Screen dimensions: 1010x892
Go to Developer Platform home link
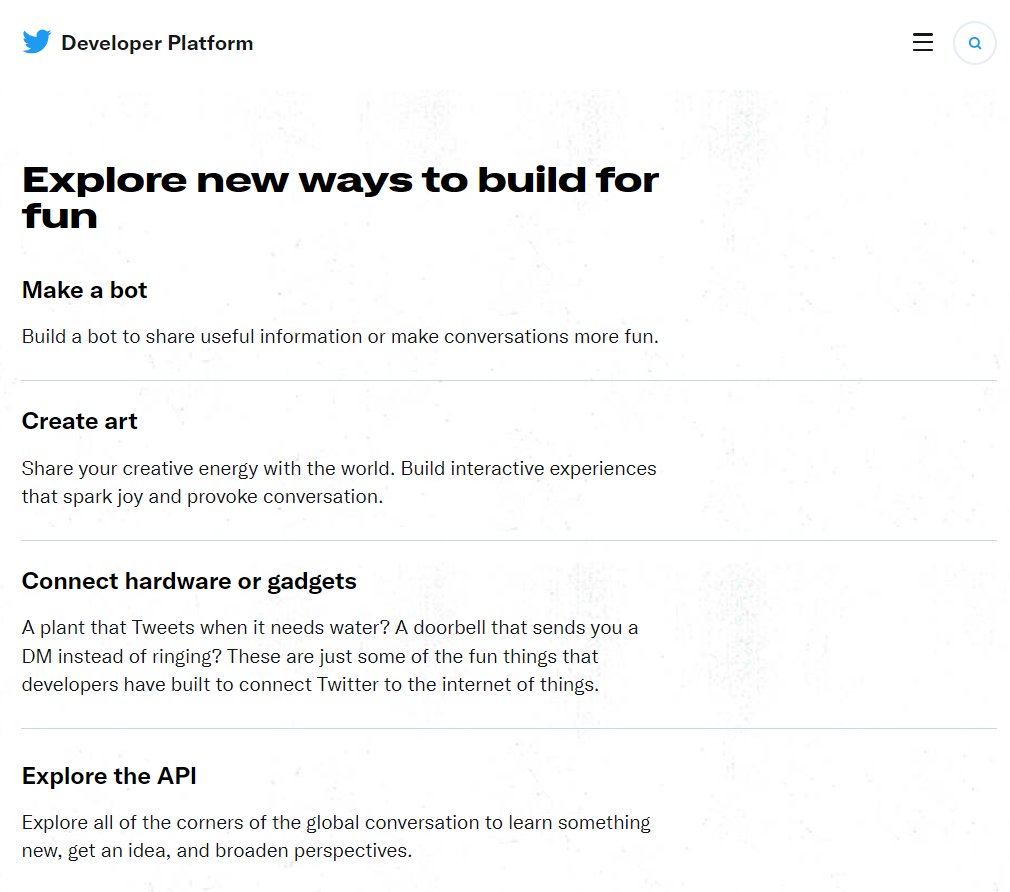tap(157, 43)
